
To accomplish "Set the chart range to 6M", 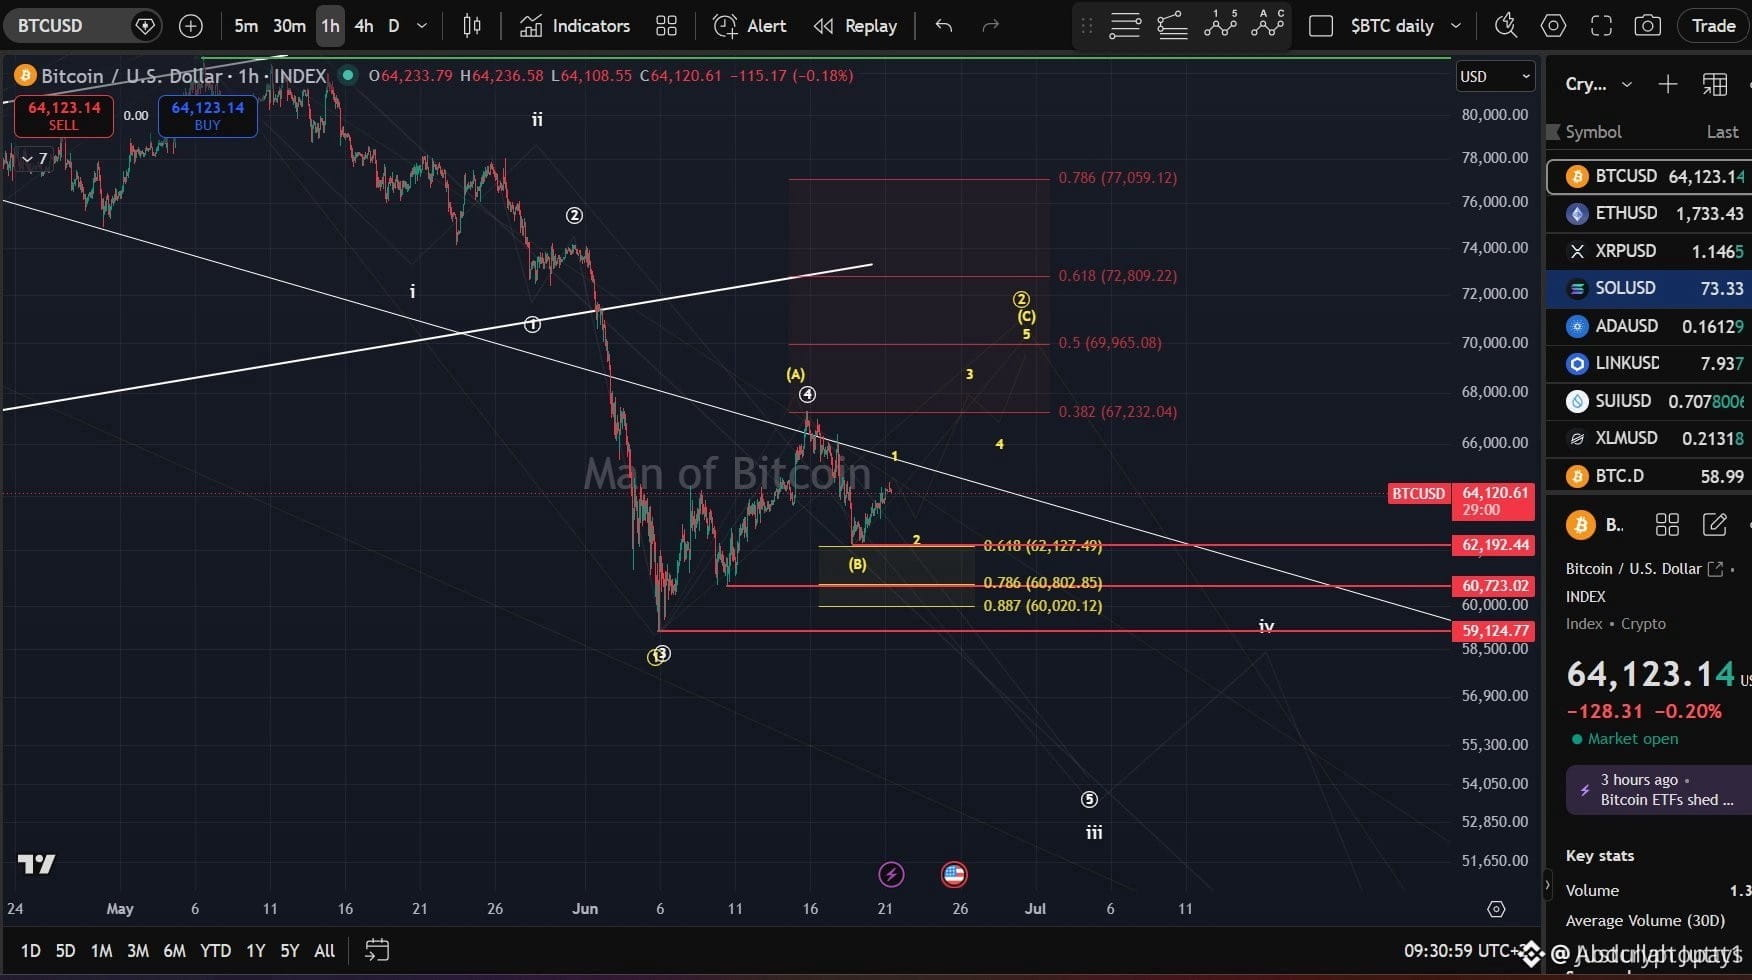I will (174, 951).
